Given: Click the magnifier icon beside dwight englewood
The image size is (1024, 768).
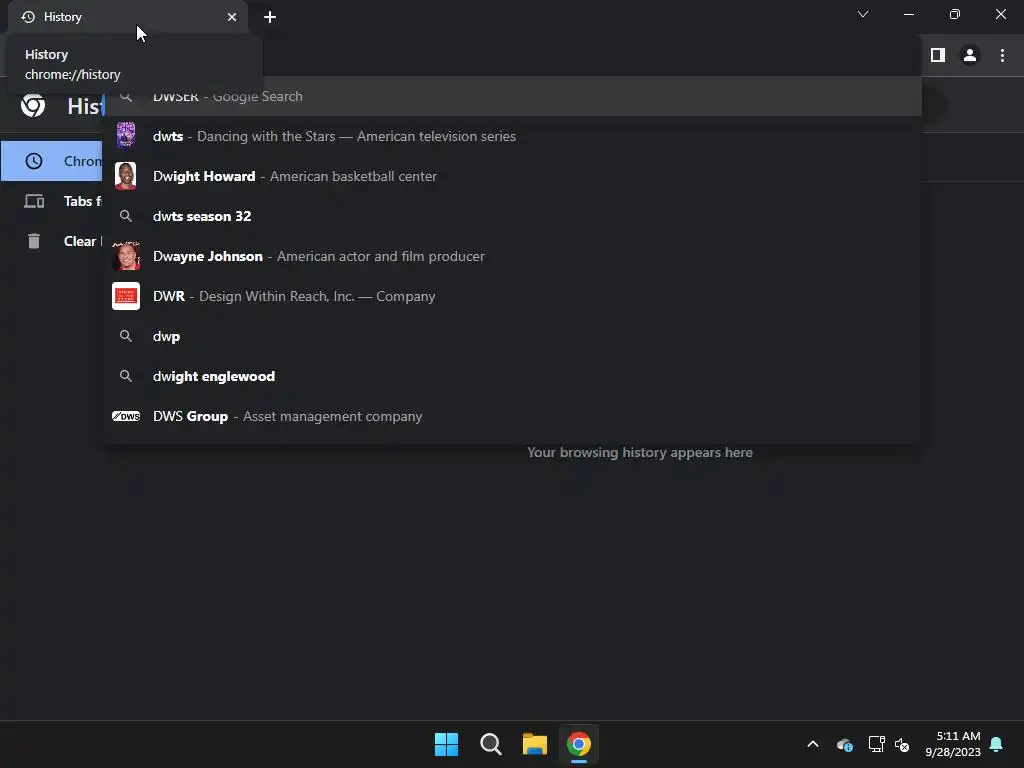Looking at the screenshot, I should tap(126, 376).
